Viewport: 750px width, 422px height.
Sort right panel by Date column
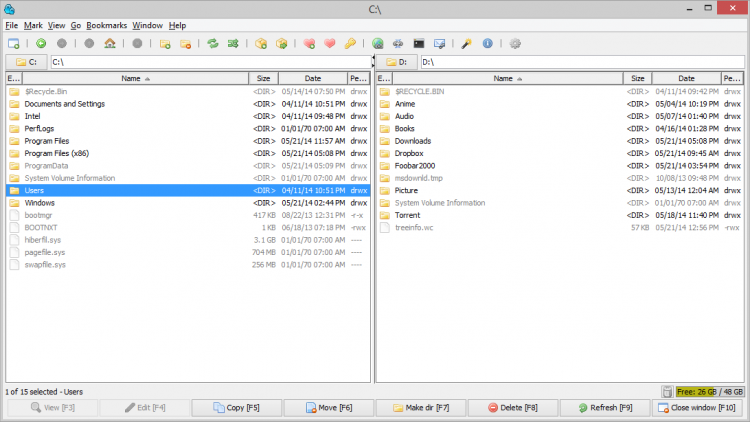(686, 78)
